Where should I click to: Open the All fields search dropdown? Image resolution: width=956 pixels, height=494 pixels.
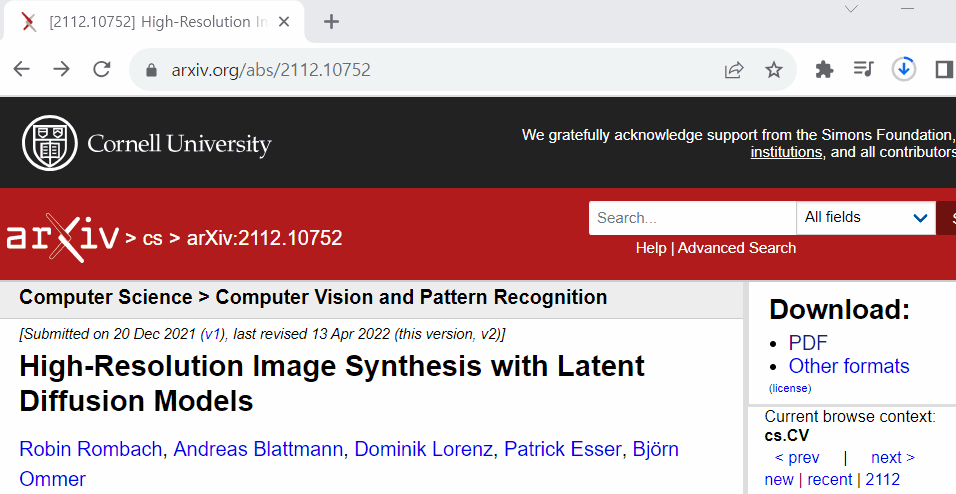[x=866, y=218]
